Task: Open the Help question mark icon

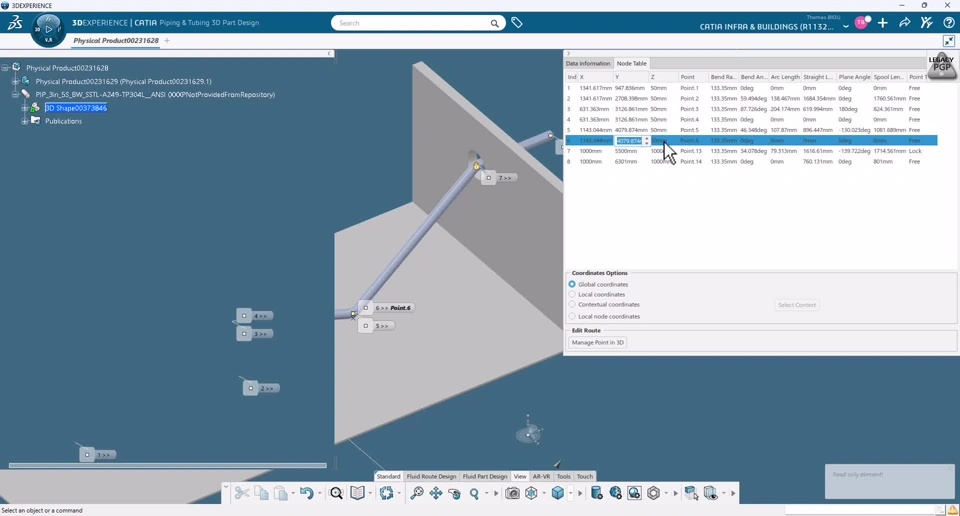Action: (948, 22)
